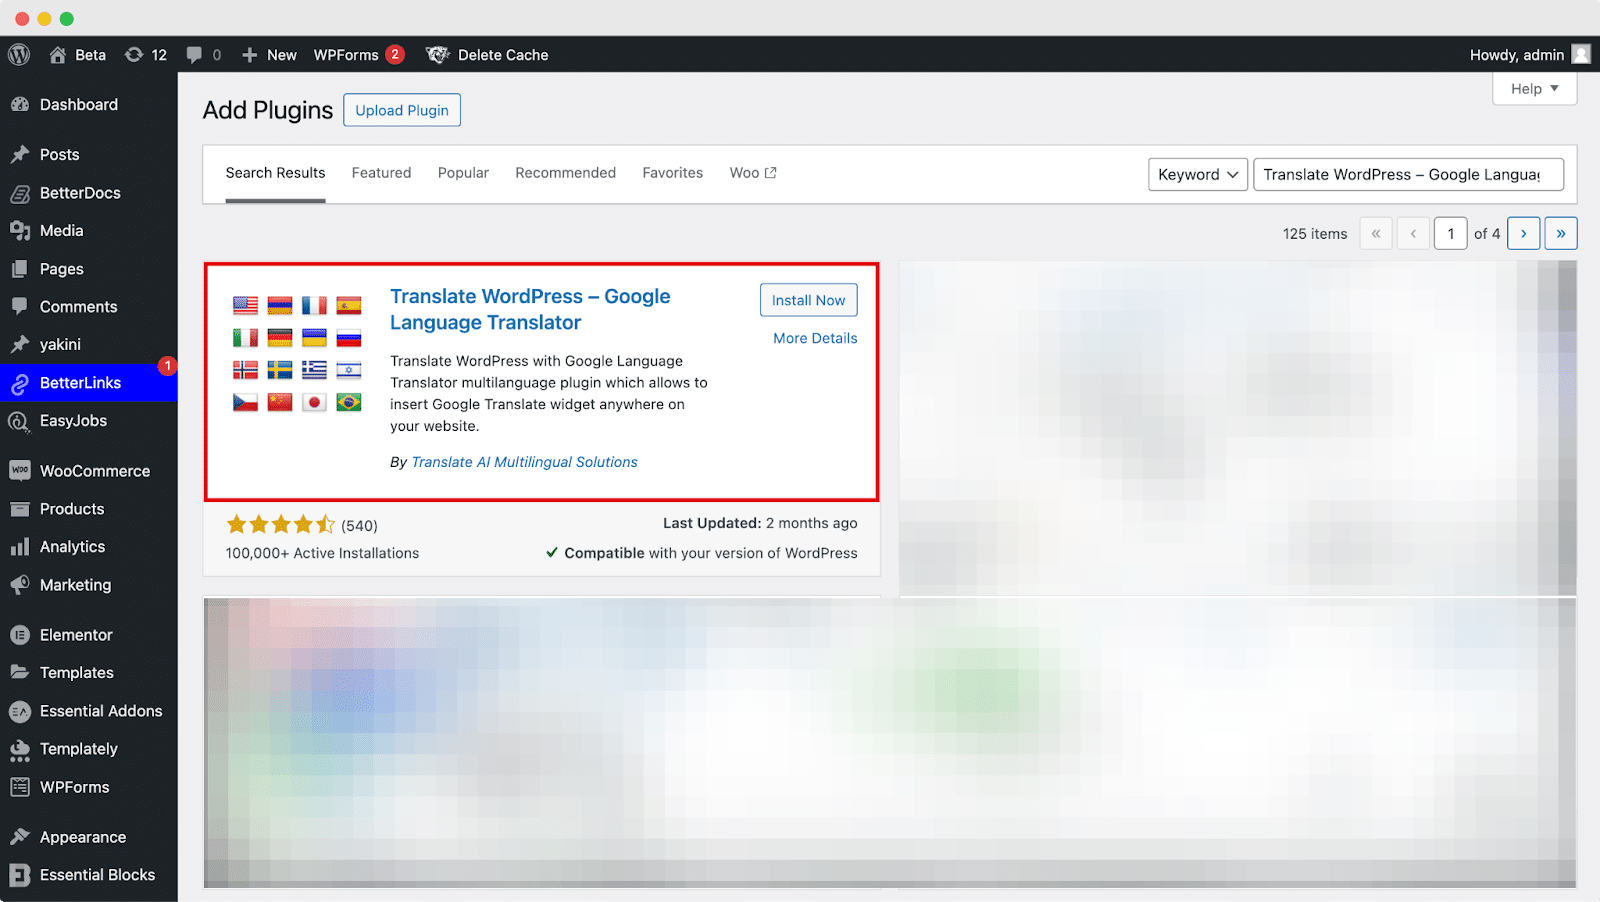Open the Keyword search type dropdown
This screenshot has width=1600, height=902.
click(1198, 174)
